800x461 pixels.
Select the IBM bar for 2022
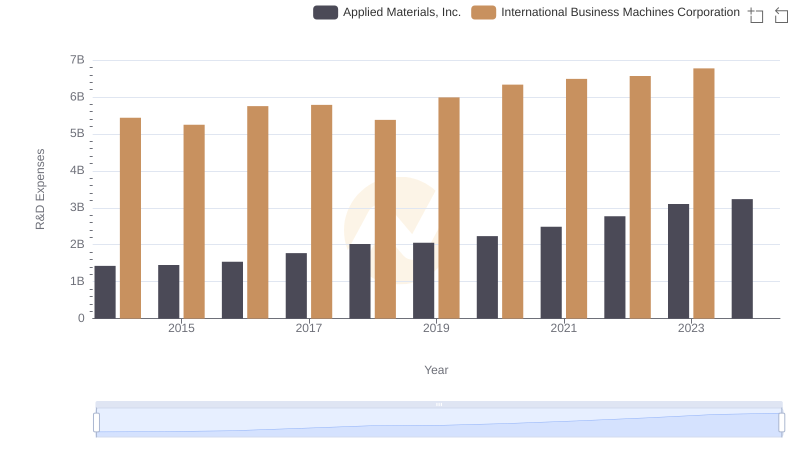coord(640,197)
